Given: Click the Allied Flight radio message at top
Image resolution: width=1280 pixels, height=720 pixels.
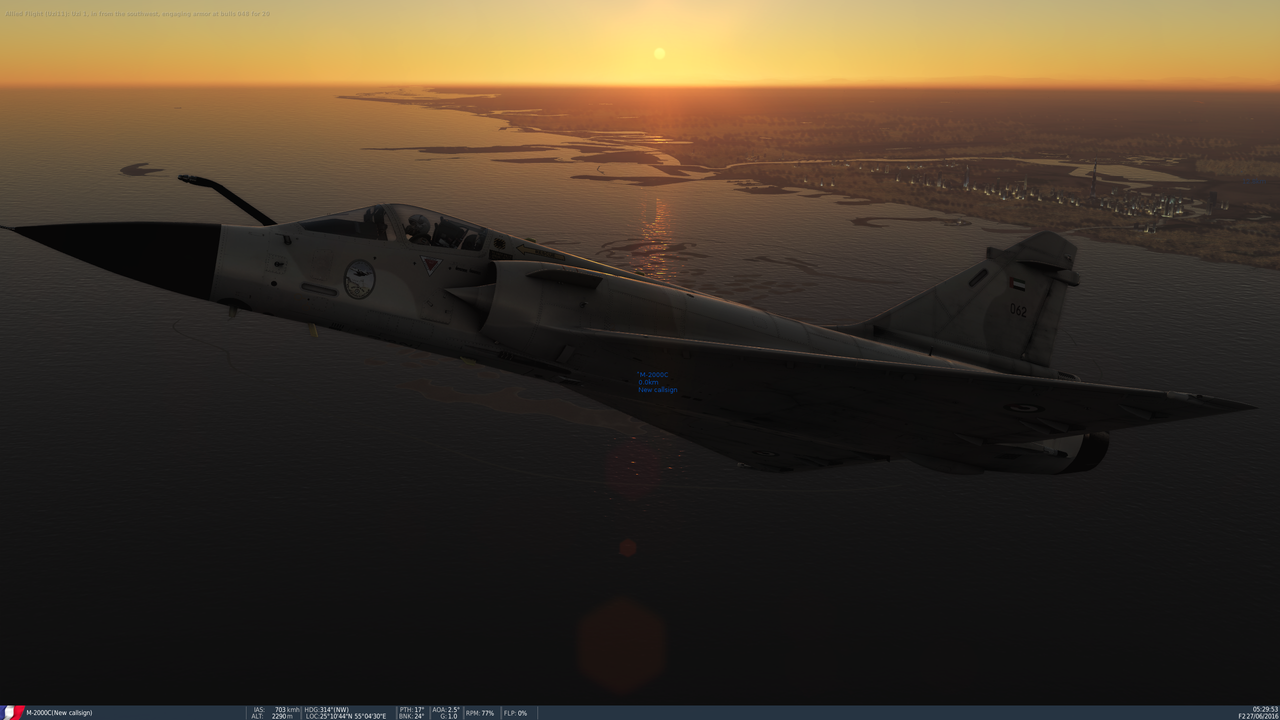Looking at the screenshot, I should click(x=138, y=14).
